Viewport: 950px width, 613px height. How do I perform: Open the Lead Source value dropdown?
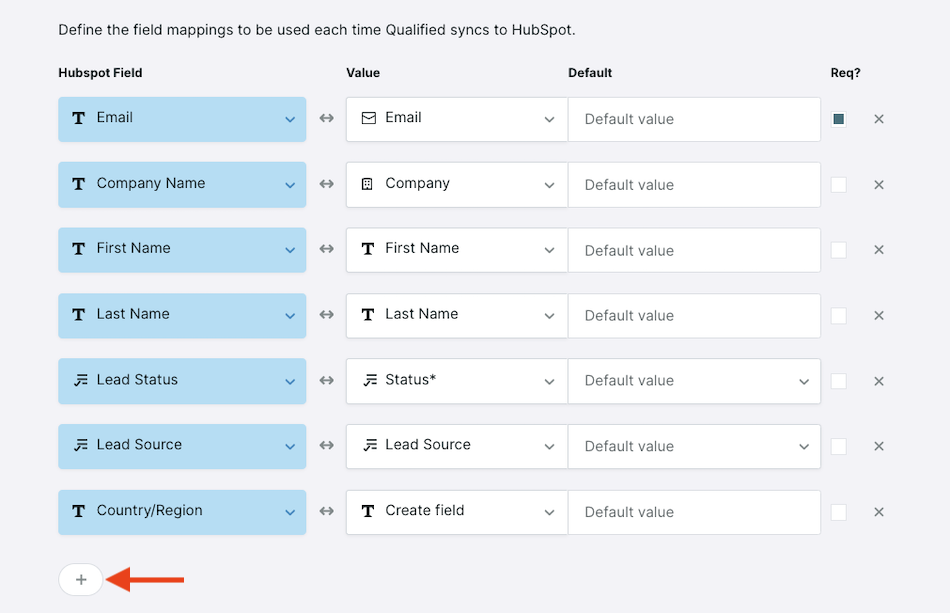(457, 446)
